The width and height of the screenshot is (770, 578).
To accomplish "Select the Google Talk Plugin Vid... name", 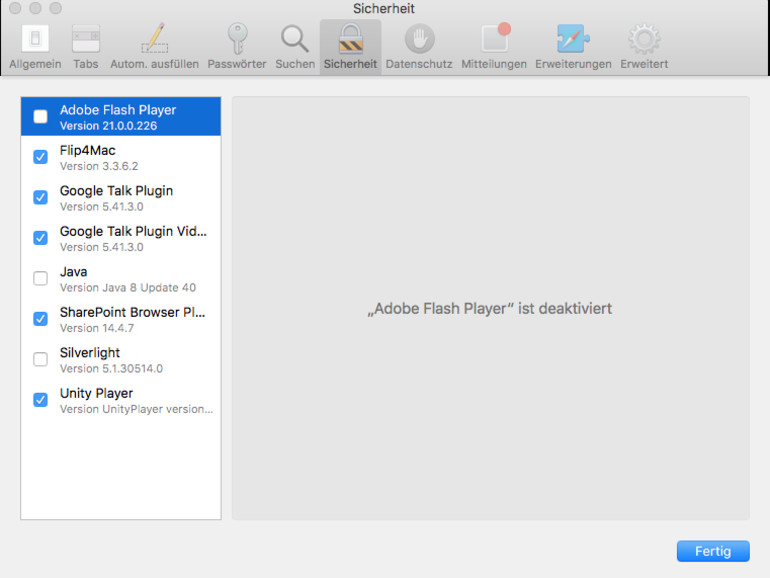I will point(133,231).
